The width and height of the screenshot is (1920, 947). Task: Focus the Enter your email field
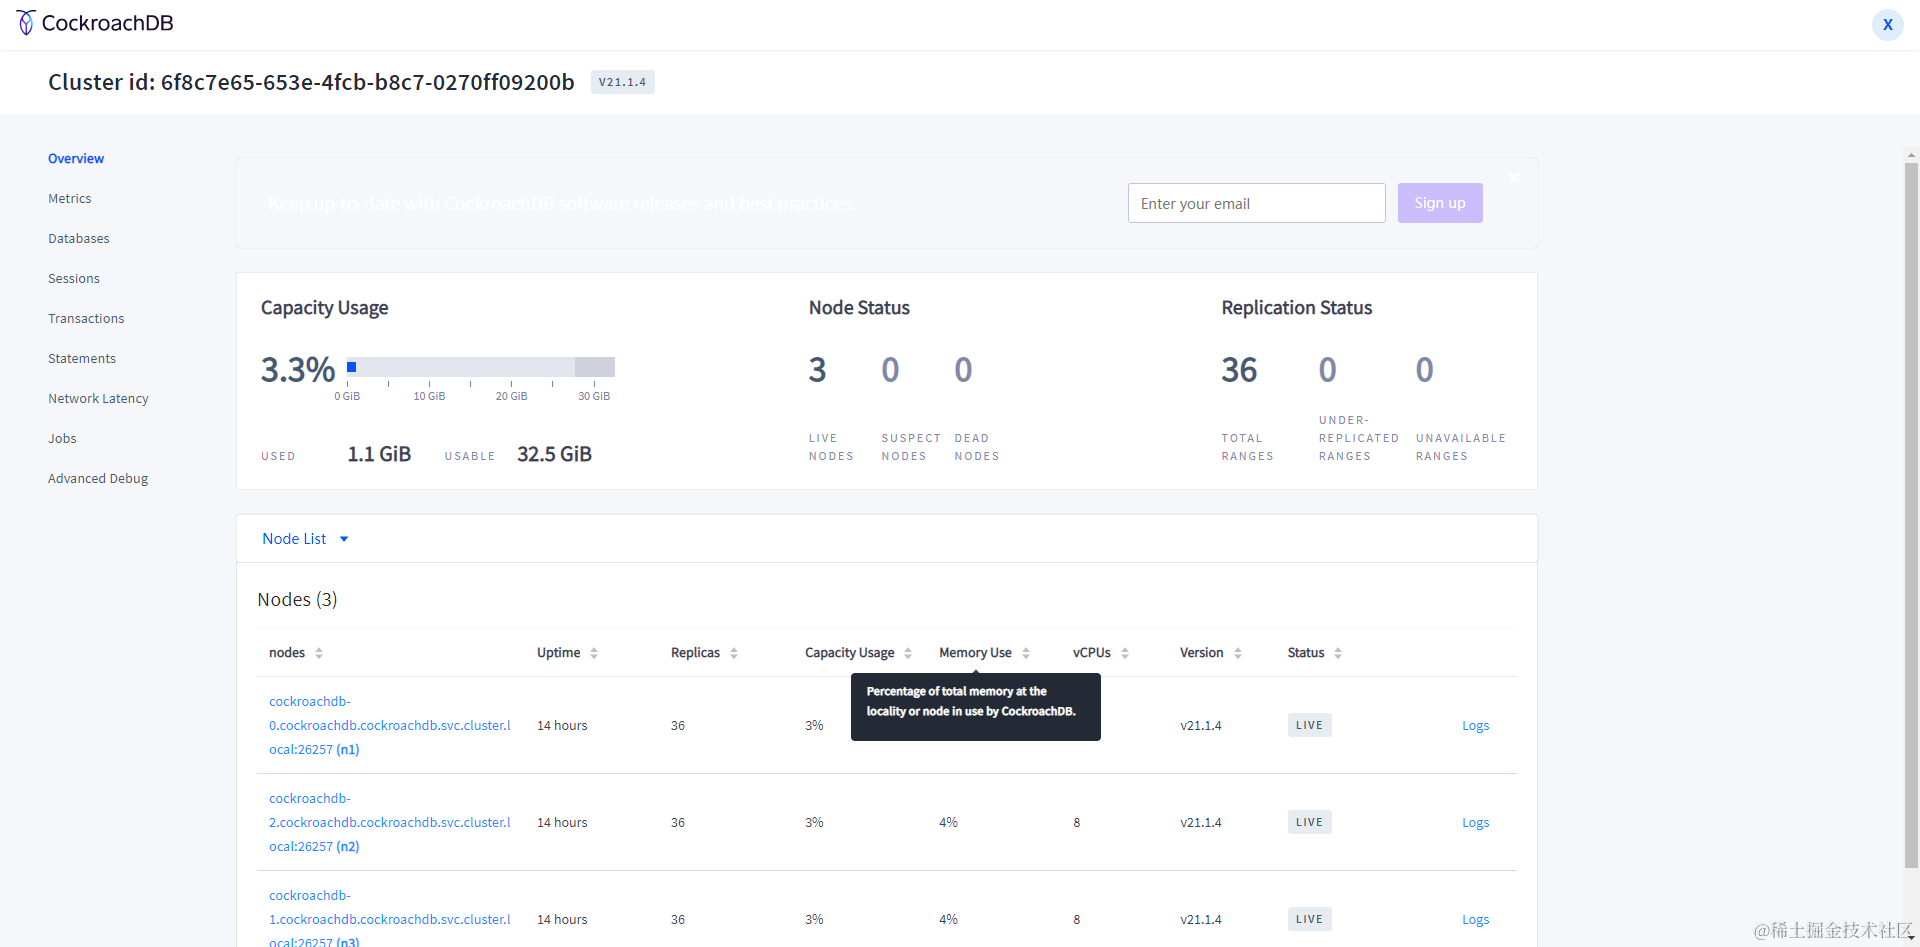[x=1256, y=203]
